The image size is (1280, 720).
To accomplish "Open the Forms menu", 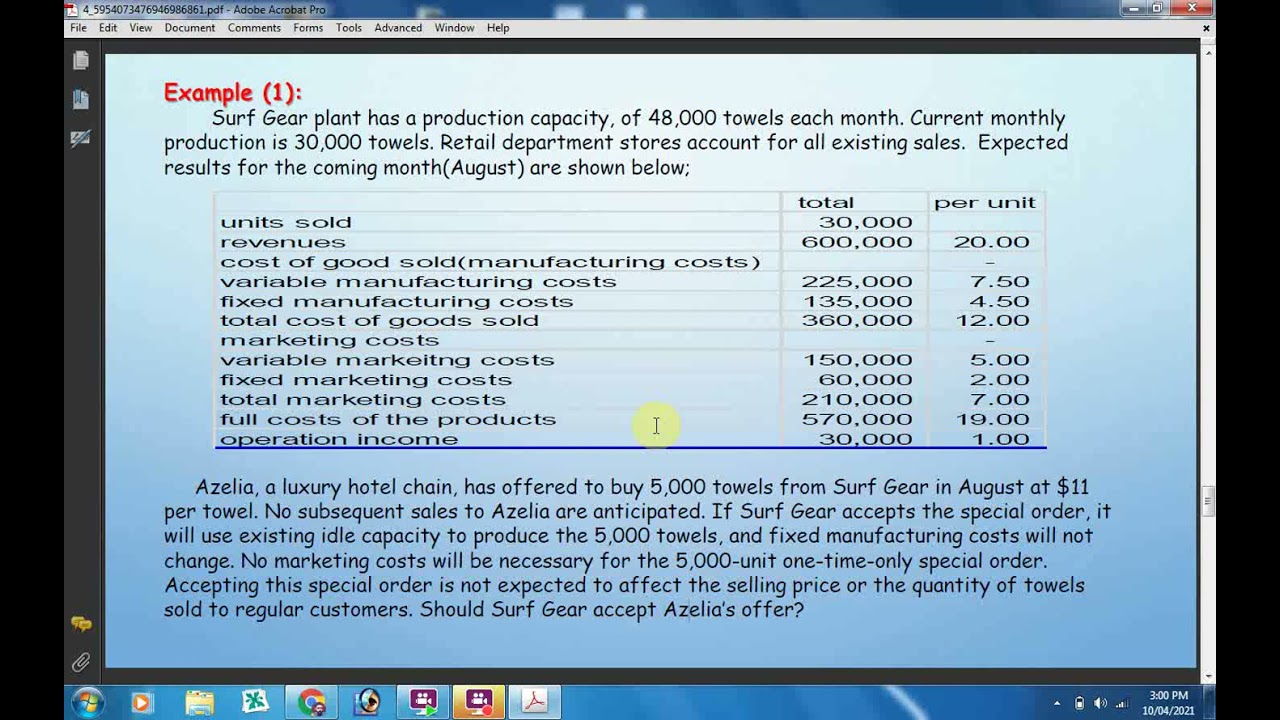I will 308,28.
